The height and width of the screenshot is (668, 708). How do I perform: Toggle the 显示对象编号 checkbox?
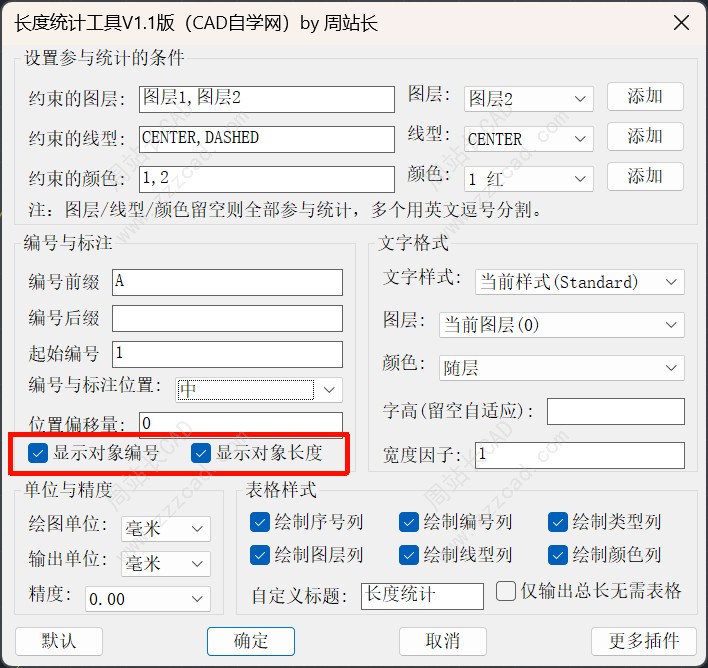[x=39, y=453]
